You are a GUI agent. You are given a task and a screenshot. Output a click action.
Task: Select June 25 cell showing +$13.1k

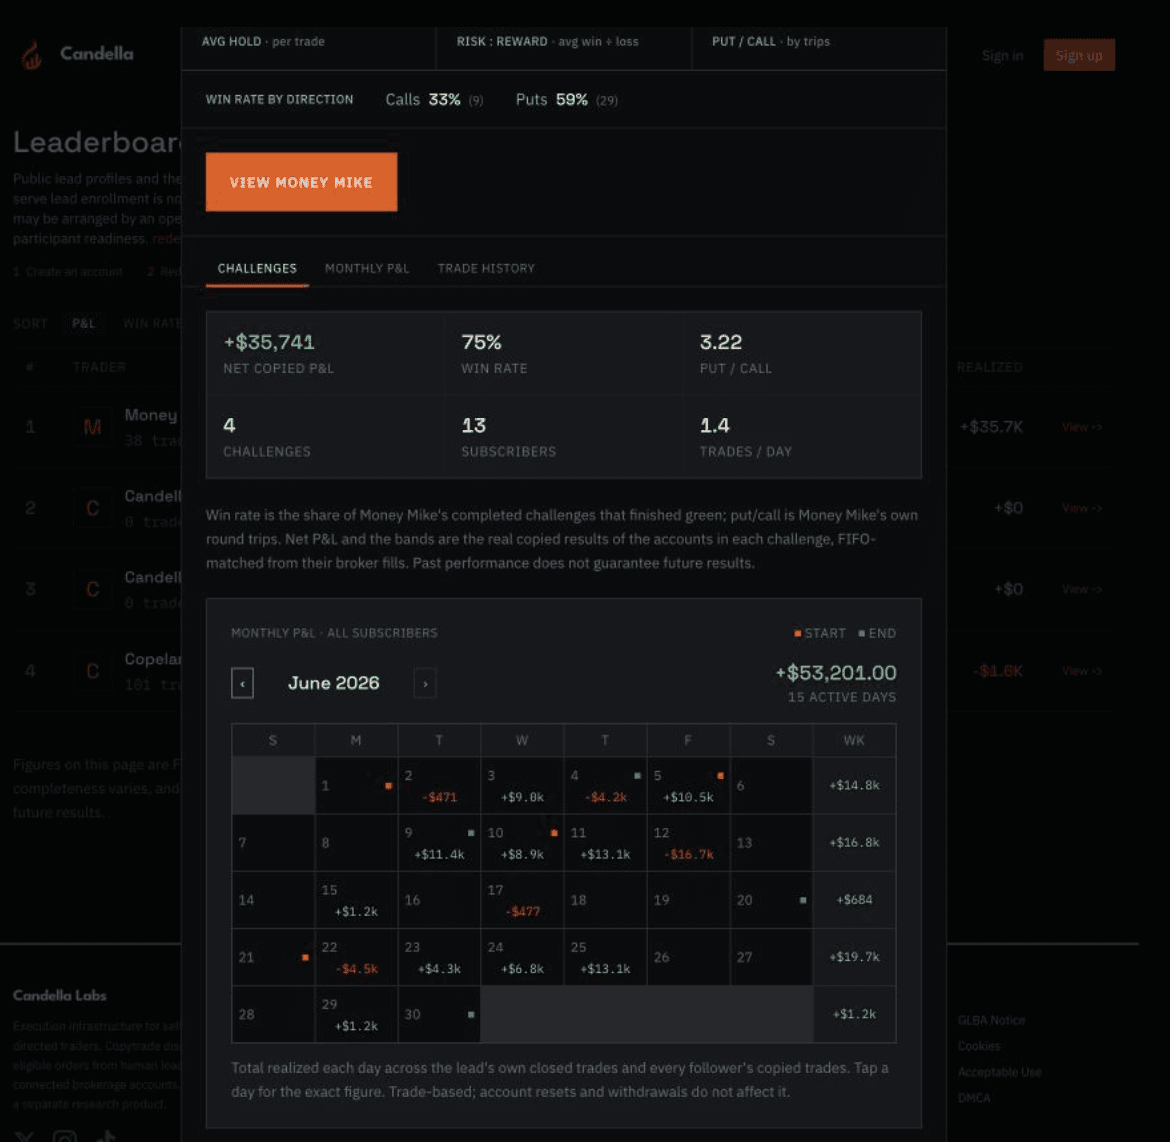click(605, 958)
